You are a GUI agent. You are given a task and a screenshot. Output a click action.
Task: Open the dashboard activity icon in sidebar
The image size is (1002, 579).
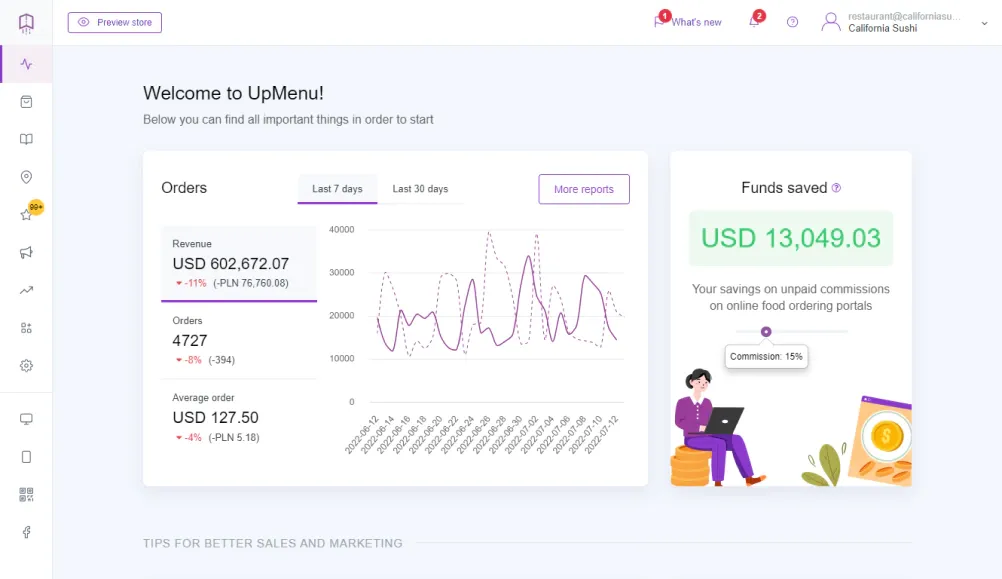pos(26,64)
